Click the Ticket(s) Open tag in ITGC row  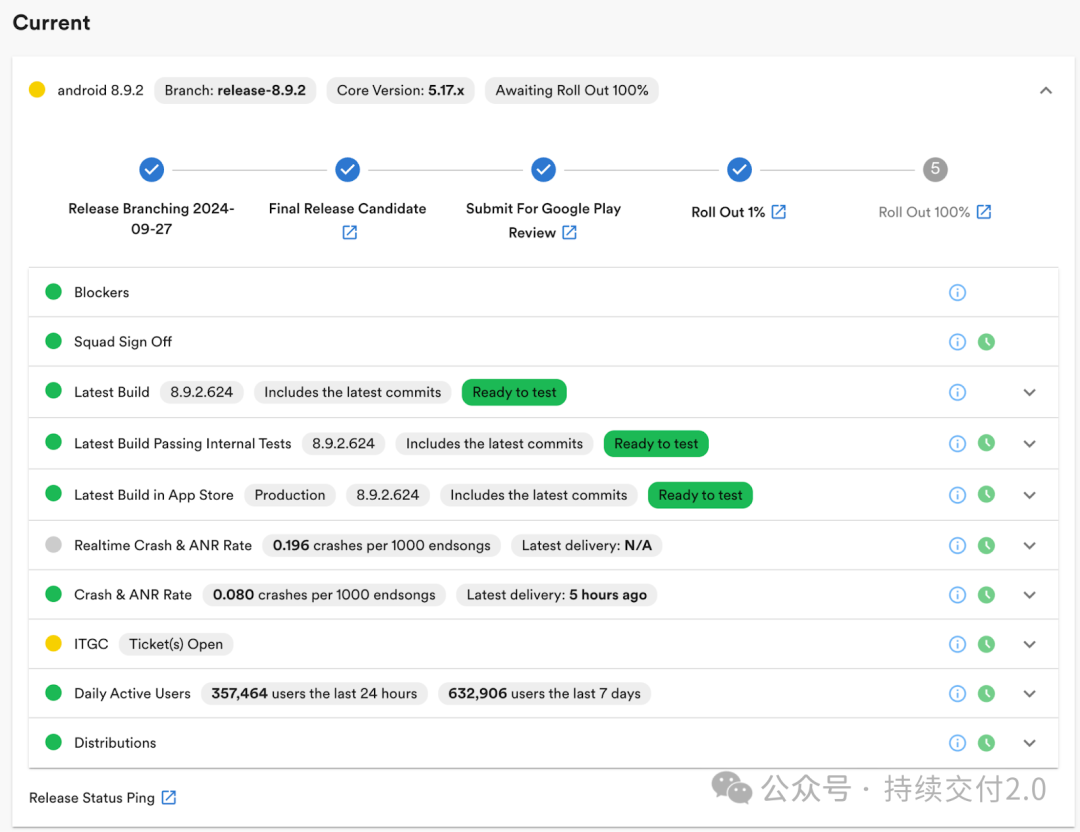click(176, 645)
